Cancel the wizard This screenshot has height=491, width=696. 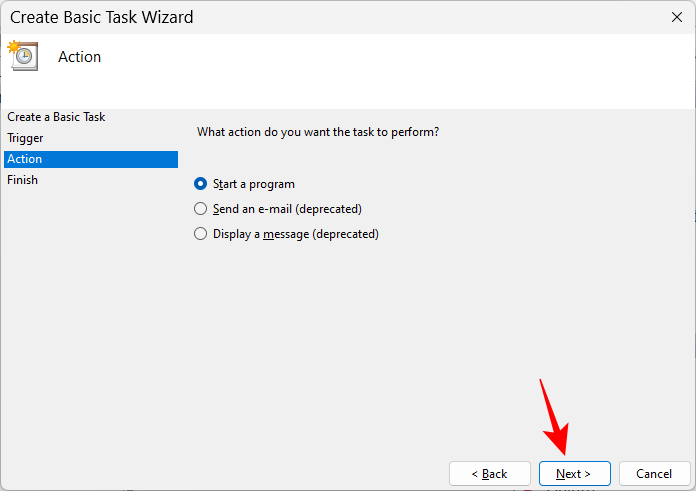[x=654, y=473]
